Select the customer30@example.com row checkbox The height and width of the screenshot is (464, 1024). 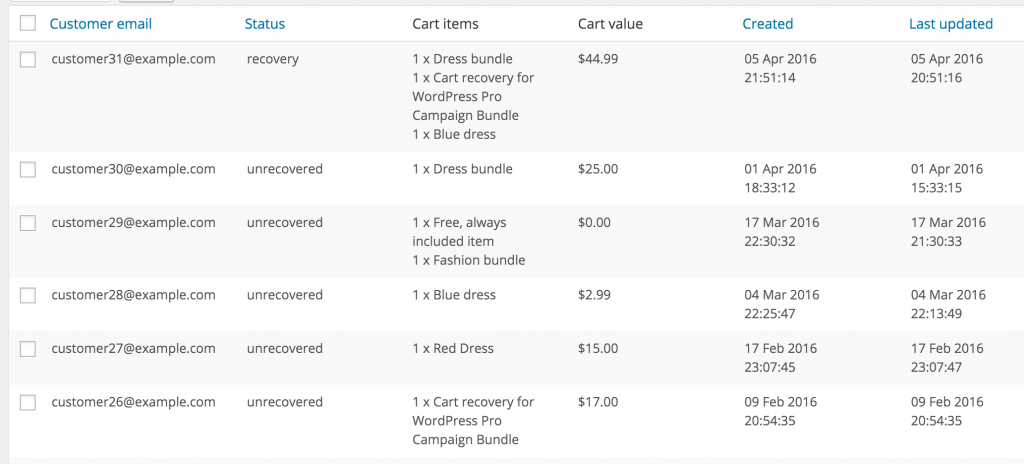(x=28, y=170)
